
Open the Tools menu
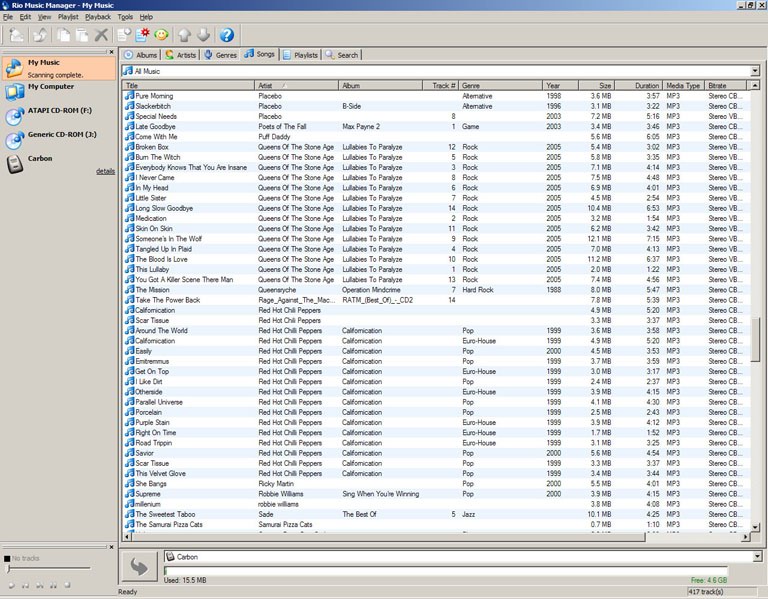point(125,17)
